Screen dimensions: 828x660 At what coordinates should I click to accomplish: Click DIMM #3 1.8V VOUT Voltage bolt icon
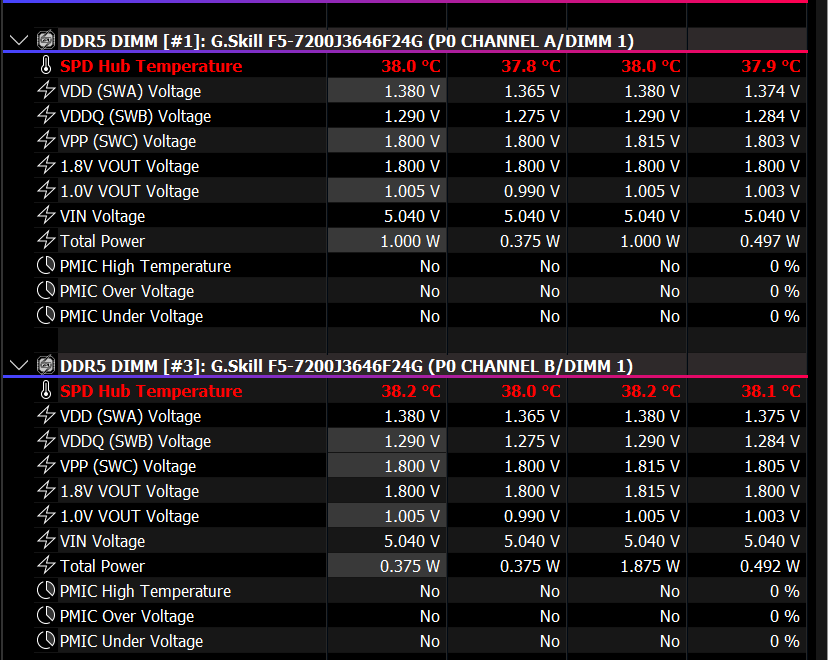pyautogui.click(x=46, y=491)
